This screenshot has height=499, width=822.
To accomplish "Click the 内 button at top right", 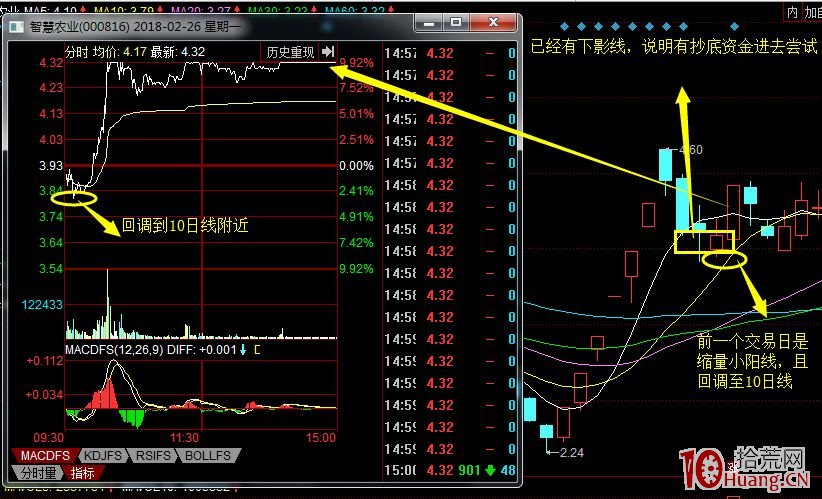I will click(792, 12).
